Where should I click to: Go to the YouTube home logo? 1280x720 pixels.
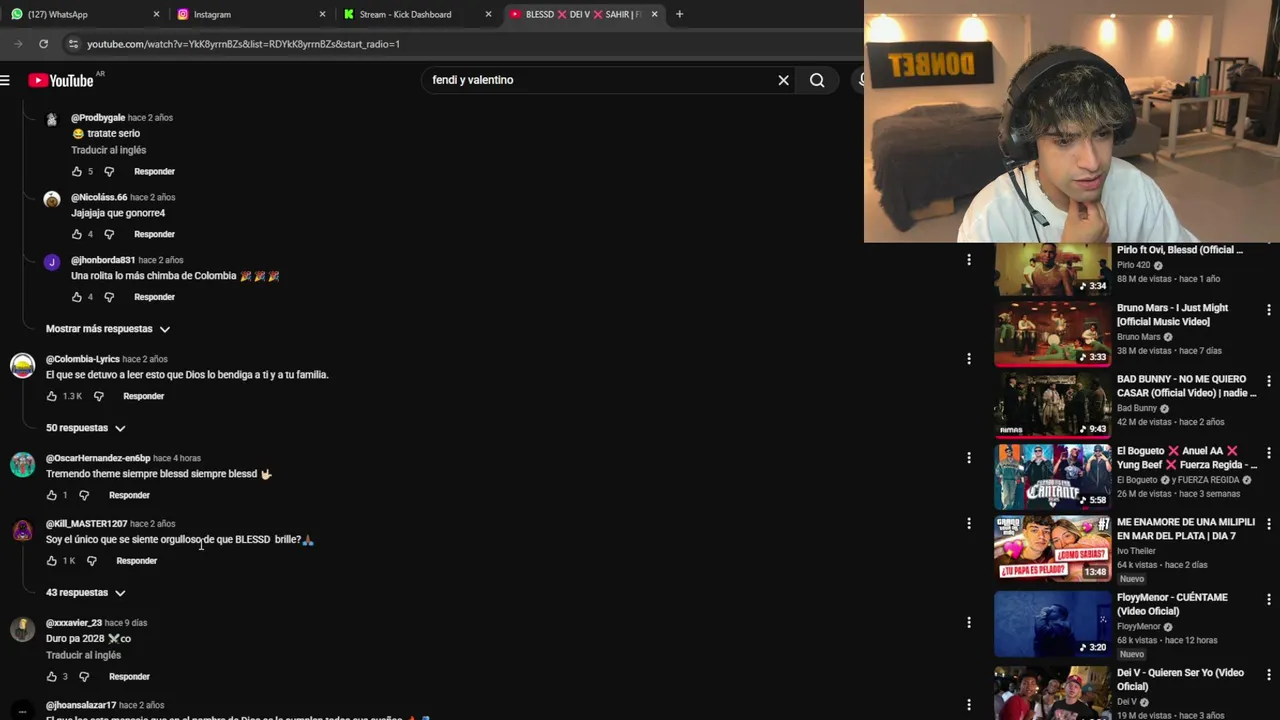(x=61, y=80)
